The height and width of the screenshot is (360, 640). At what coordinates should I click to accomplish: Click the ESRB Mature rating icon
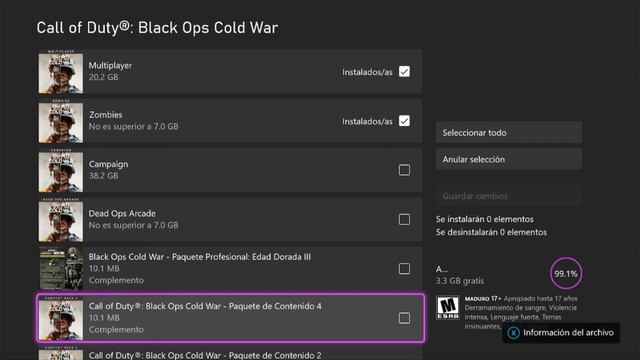pyautogui.click(x=448, y=308)
